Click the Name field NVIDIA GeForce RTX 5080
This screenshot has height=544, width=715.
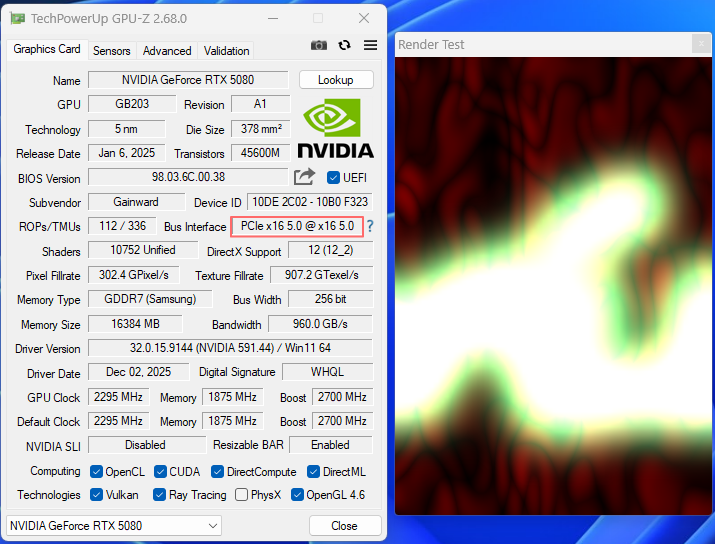coord(188,80)
